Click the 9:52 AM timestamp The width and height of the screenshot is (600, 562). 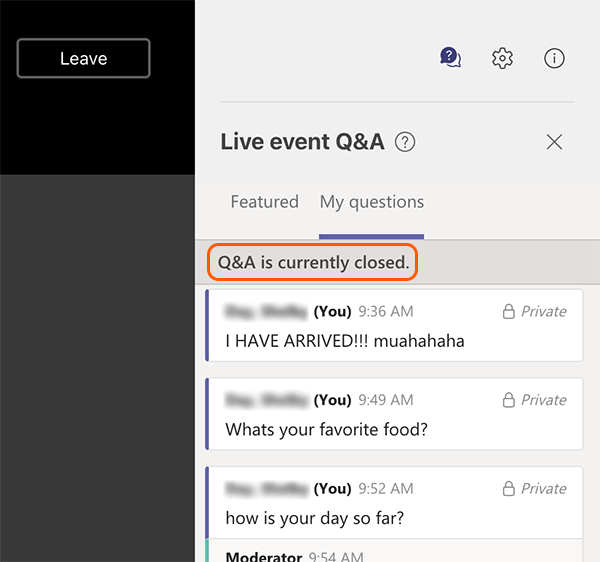[385, 488]
